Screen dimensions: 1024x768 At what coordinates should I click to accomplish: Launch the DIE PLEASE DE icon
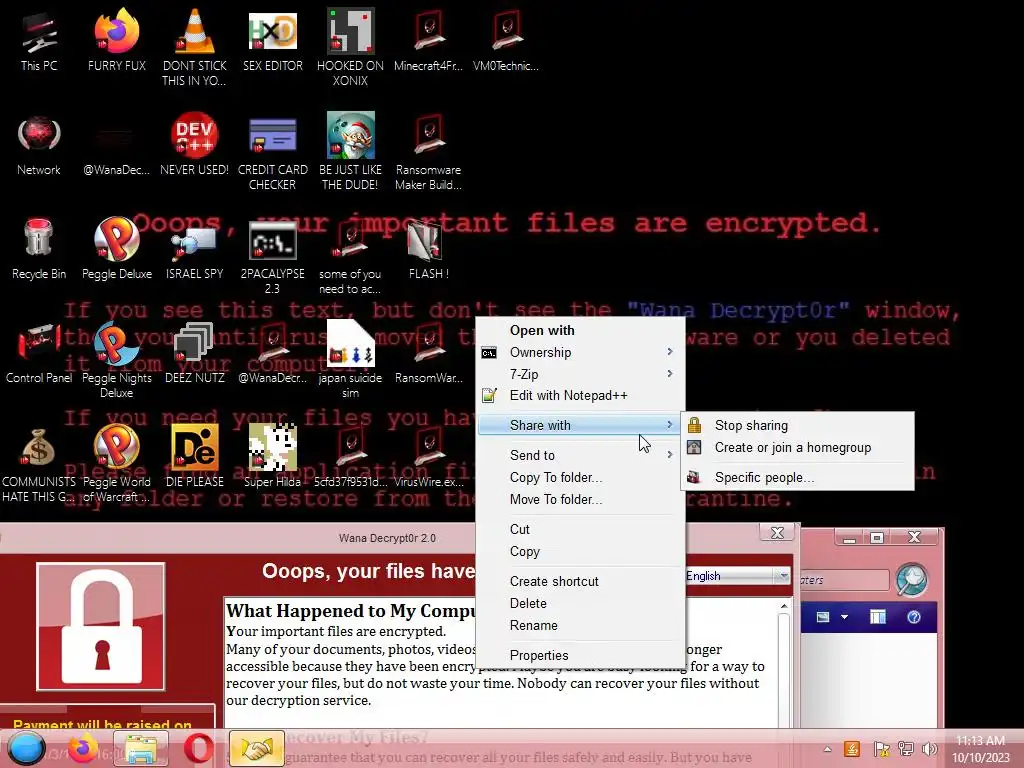point(194,456)
